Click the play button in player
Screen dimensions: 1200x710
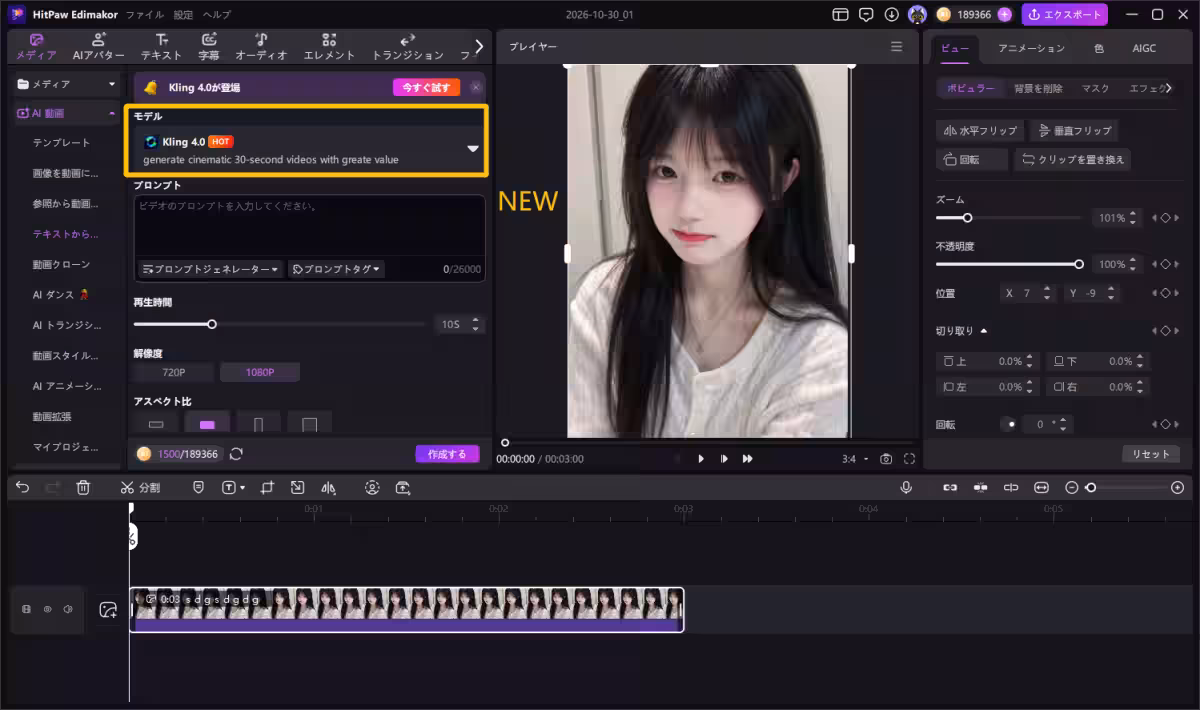tap(701, 459)
